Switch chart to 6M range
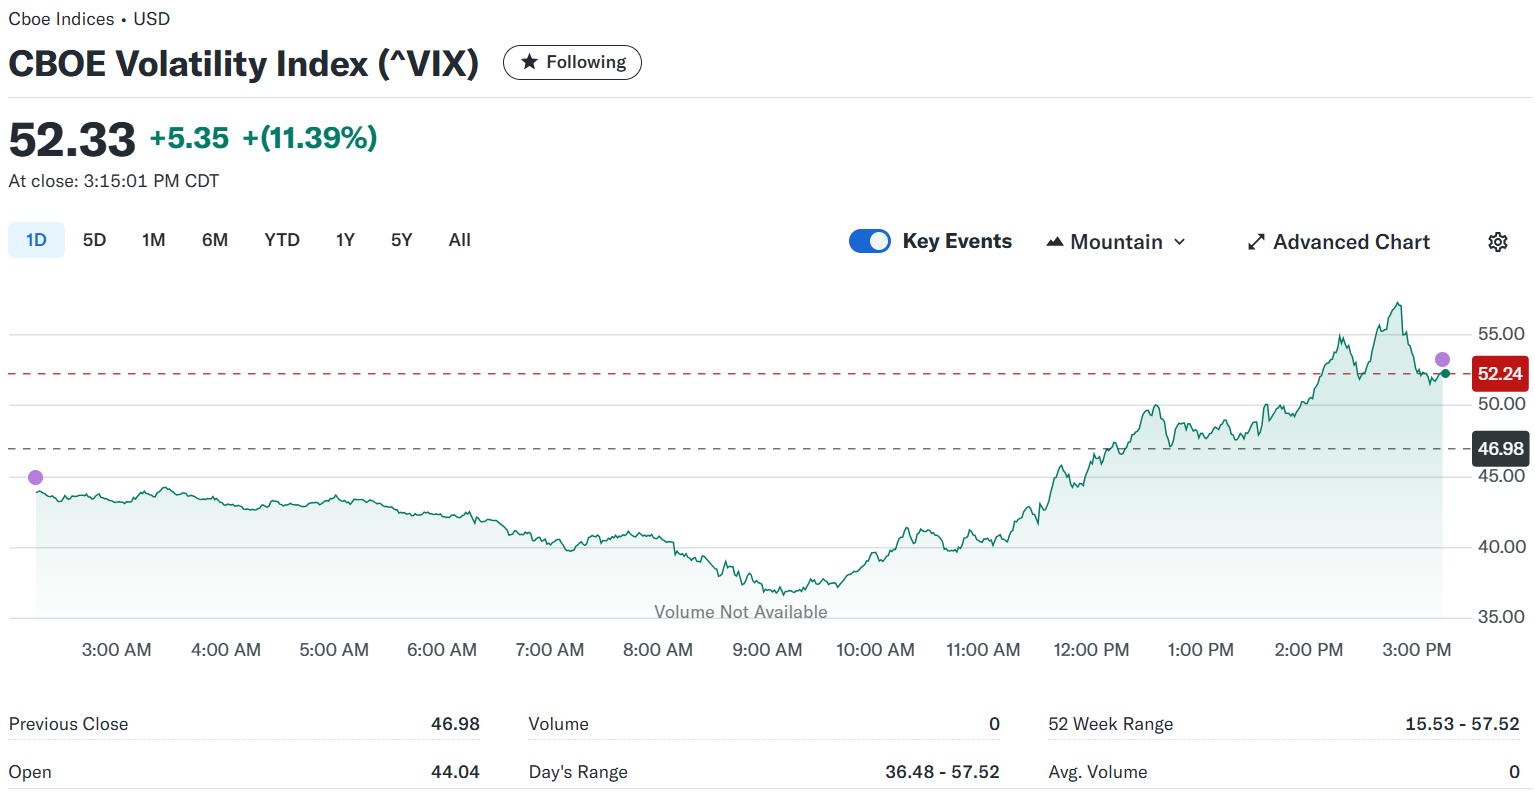This screenshot has width=1535, height=791. pyautogui.click(x=215, y=240)
